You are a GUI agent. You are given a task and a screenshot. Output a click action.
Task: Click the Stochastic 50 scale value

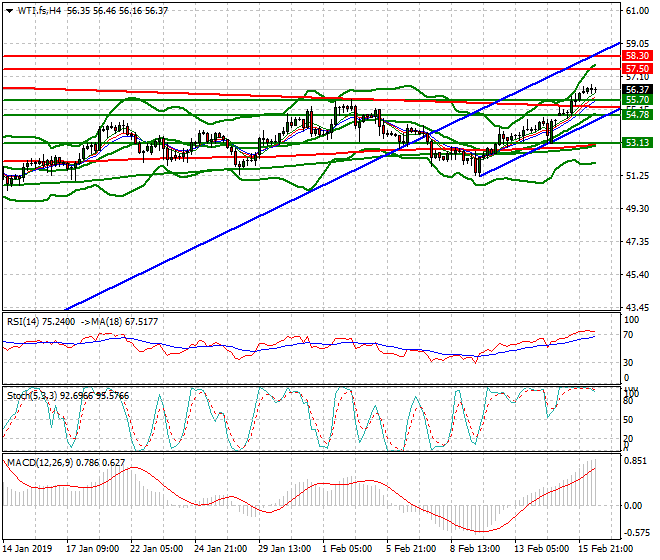[628, 420]
